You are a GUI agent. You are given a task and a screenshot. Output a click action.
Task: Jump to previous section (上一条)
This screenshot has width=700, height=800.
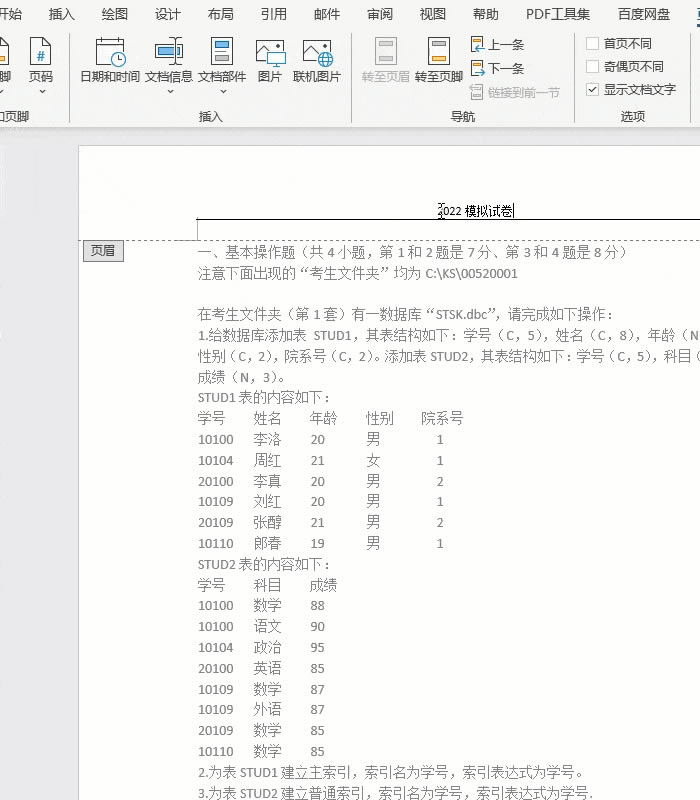tap(497, 45)
